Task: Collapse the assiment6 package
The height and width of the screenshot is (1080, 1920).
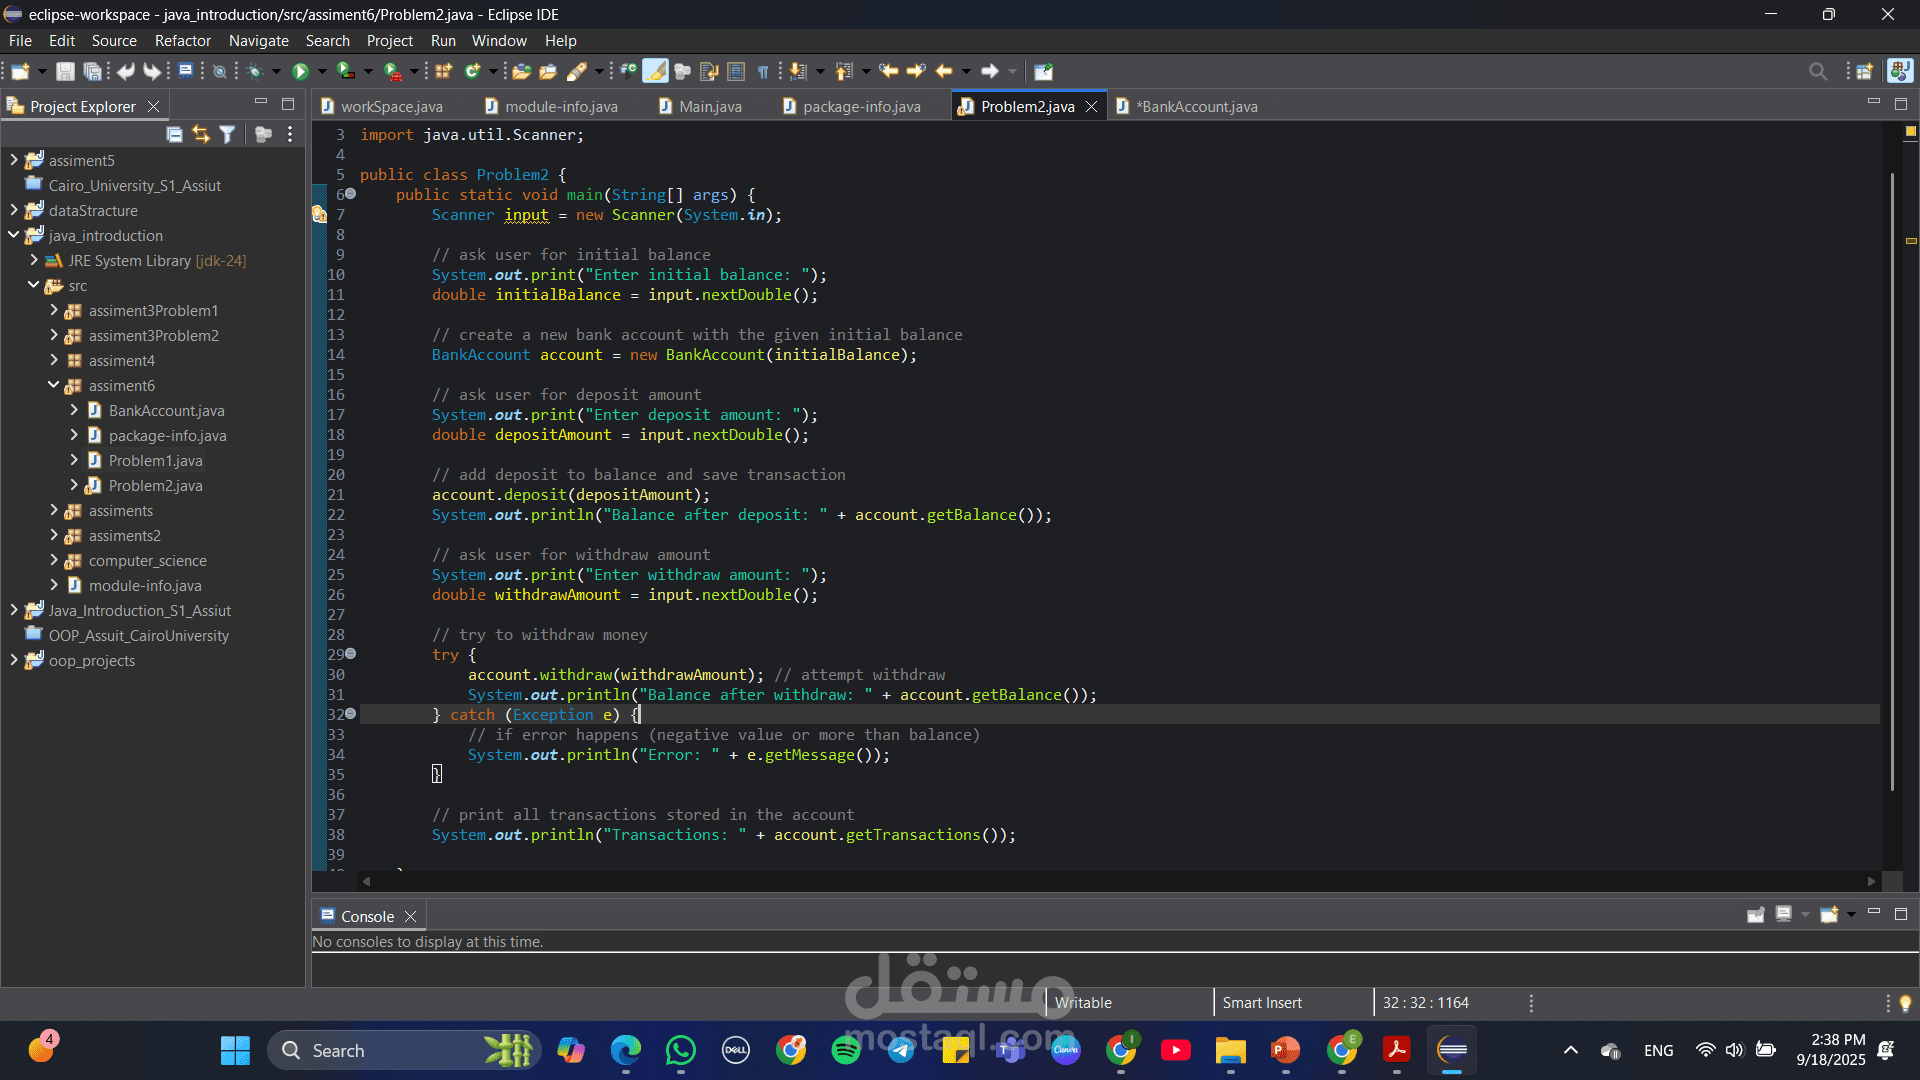Action: coord(53,385)
